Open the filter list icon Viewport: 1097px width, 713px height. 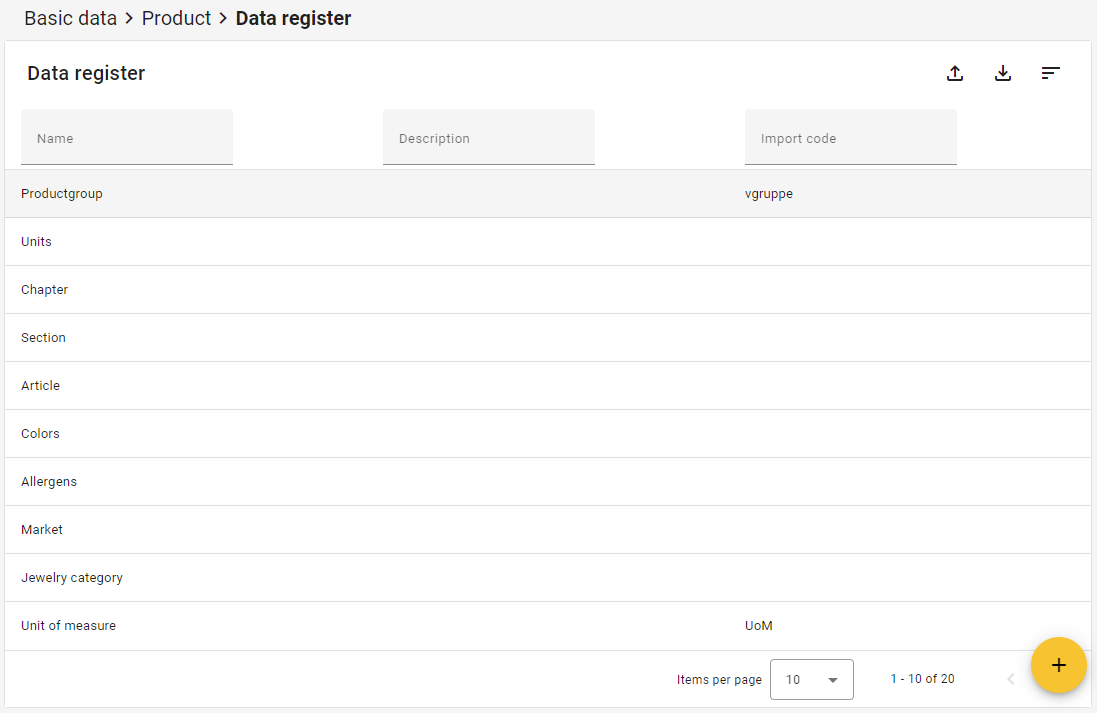[1050, 73]
